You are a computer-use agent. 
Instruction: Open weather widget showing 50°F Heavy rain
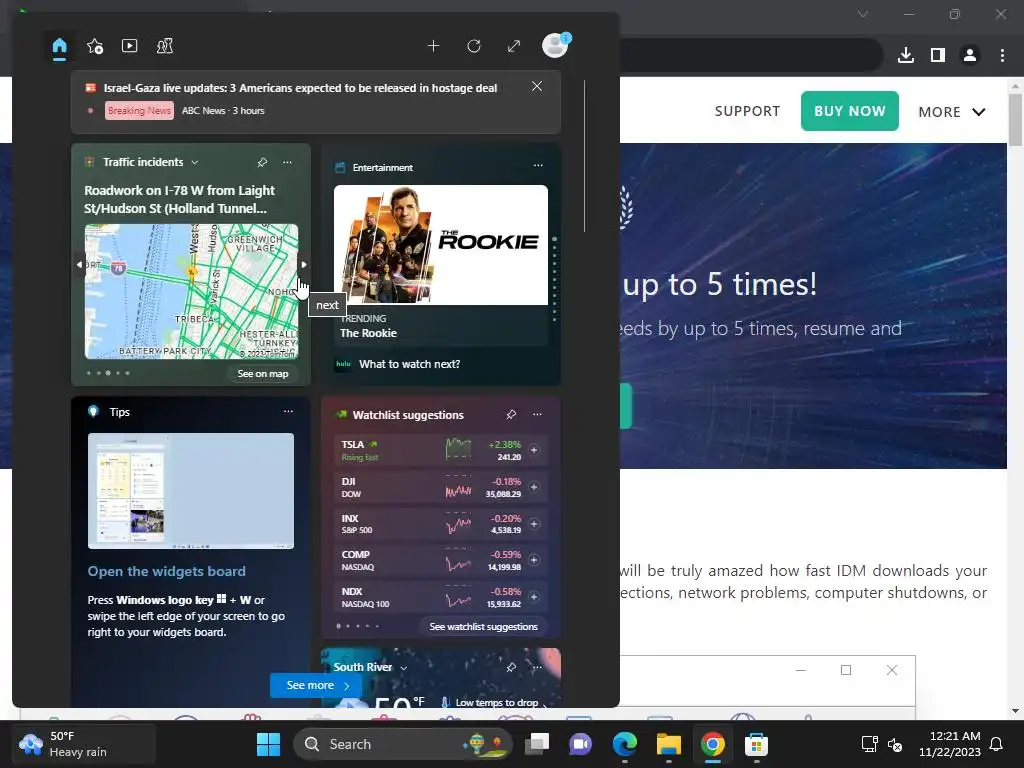tap(84, 744)
